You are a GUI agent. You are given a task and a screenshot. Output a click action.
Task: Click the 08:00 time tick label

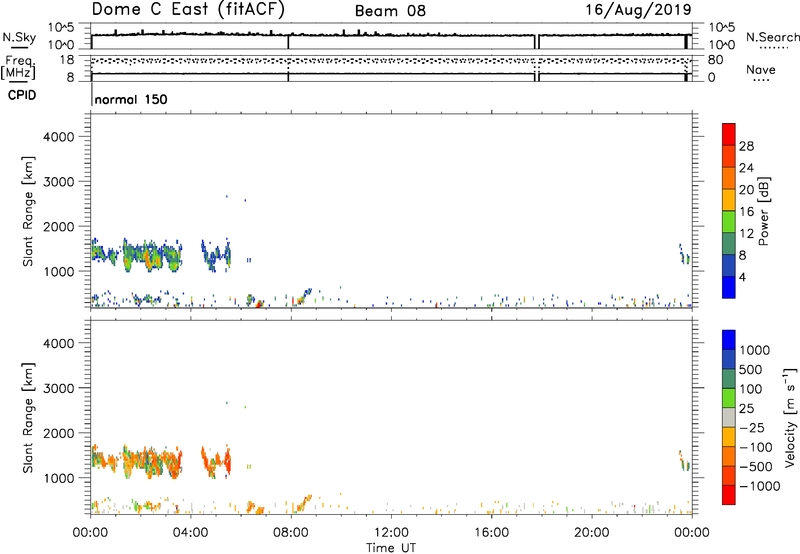[x=290, y=533]
